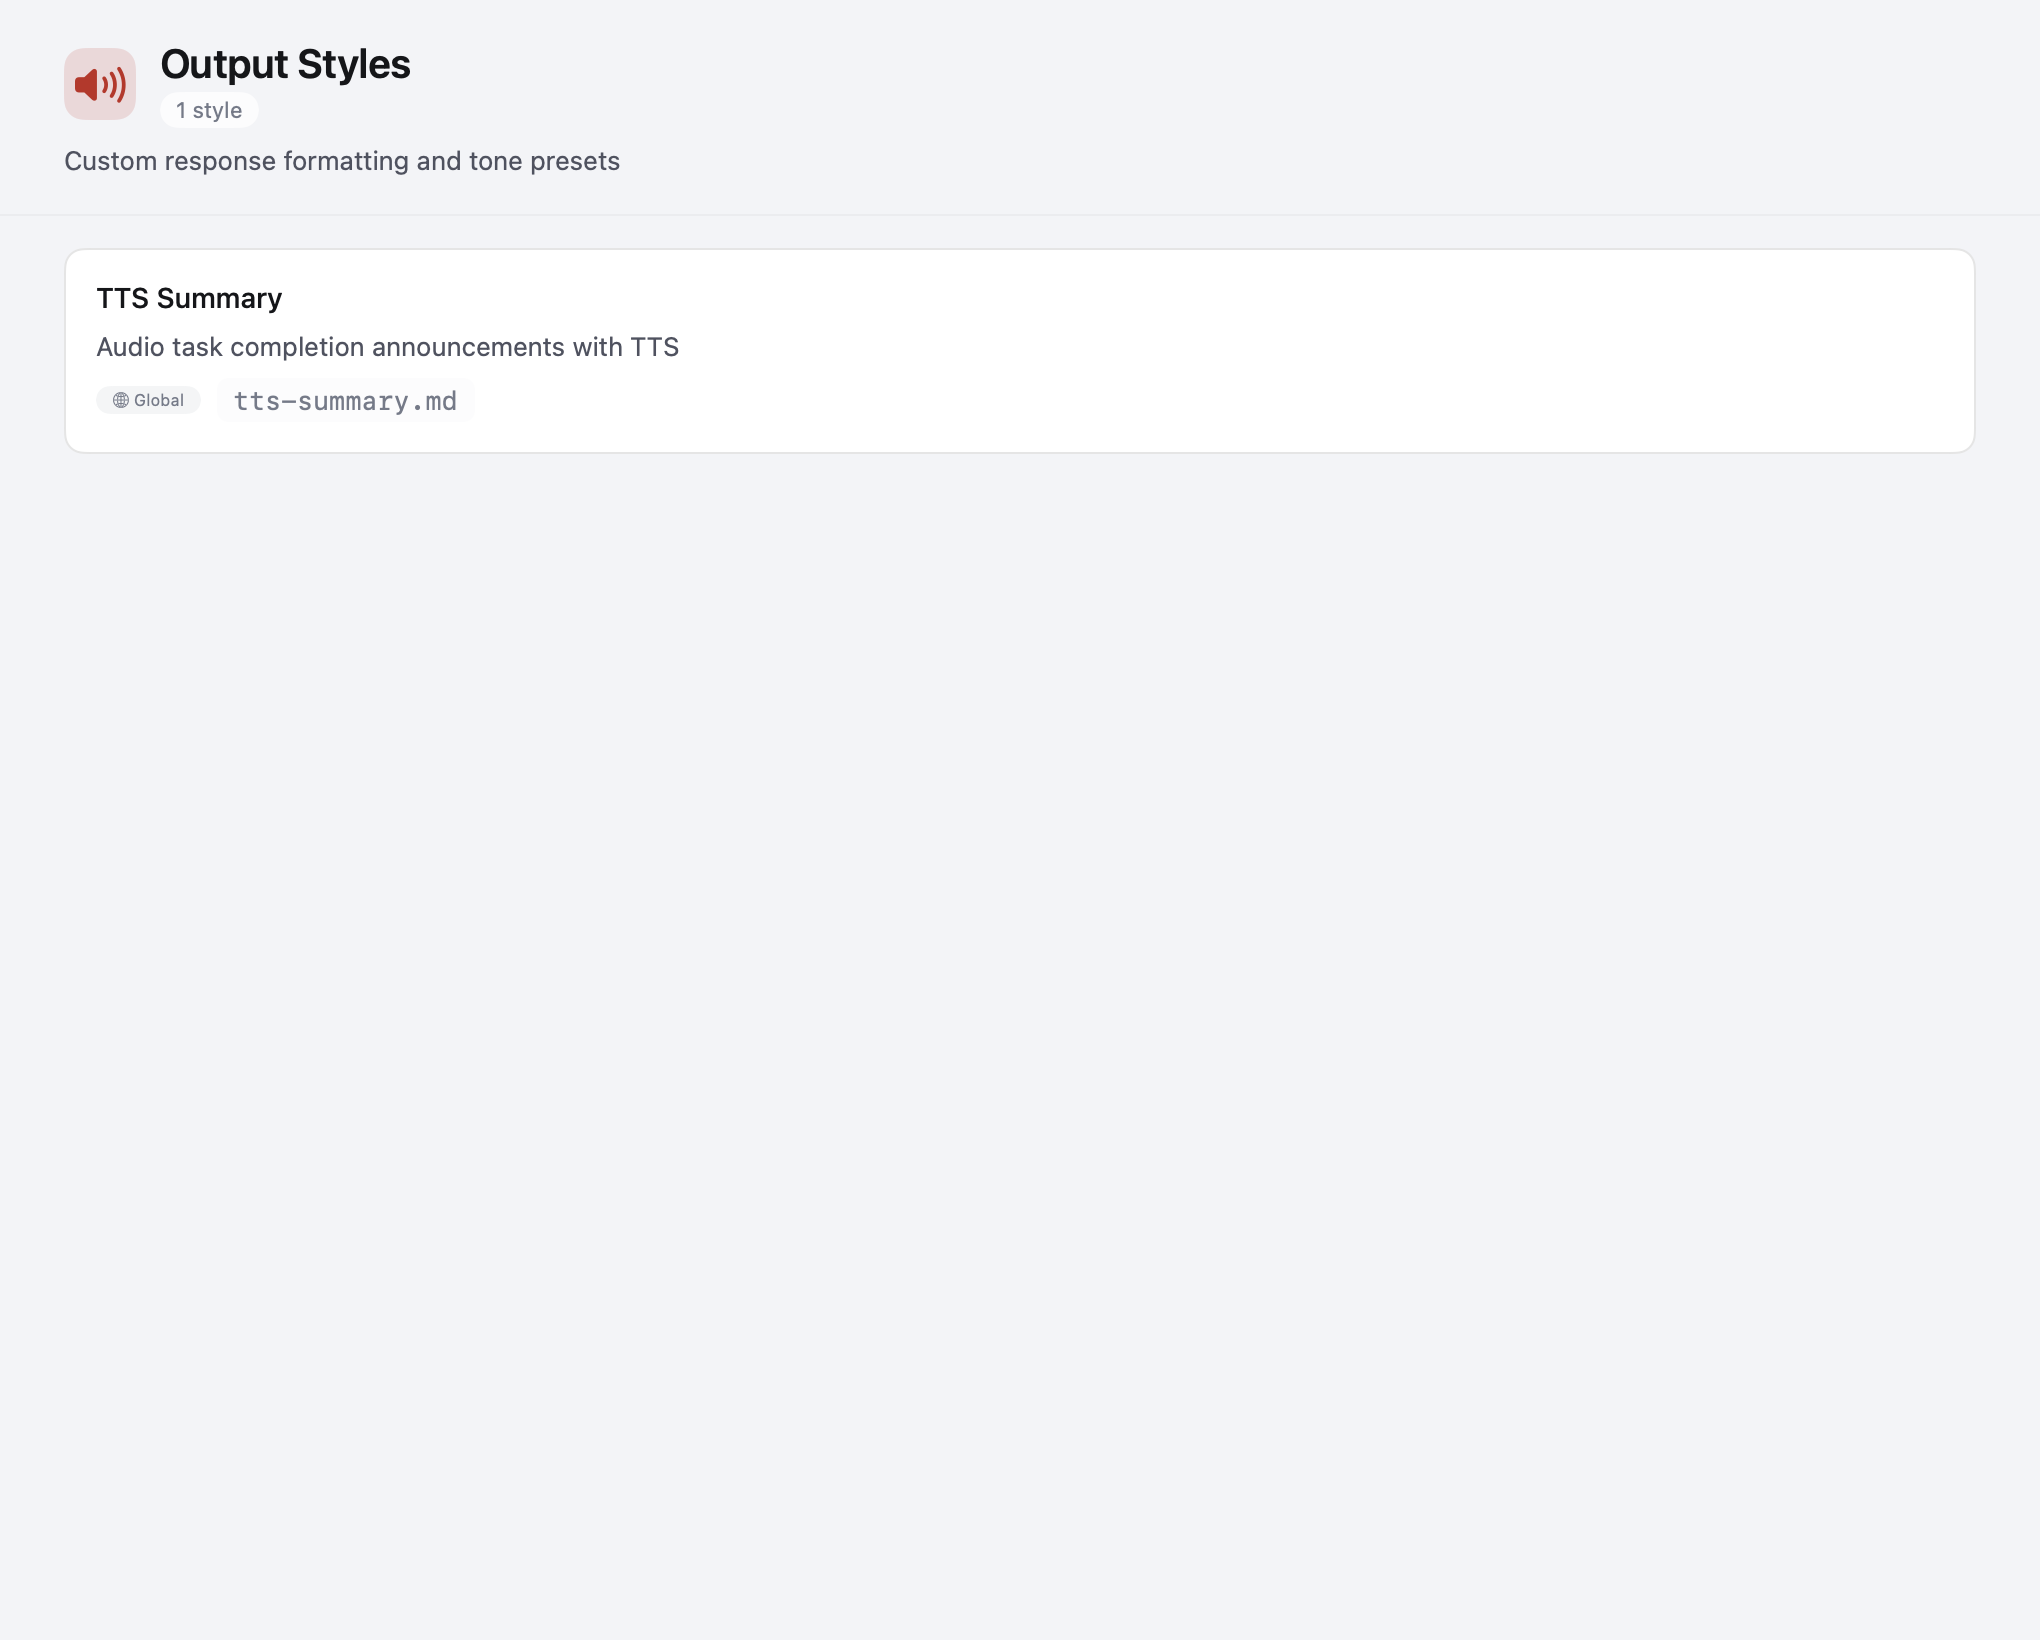Open tts-summary.md from its monospace chip
The image size is (2040, 1640).
point(346,400)
